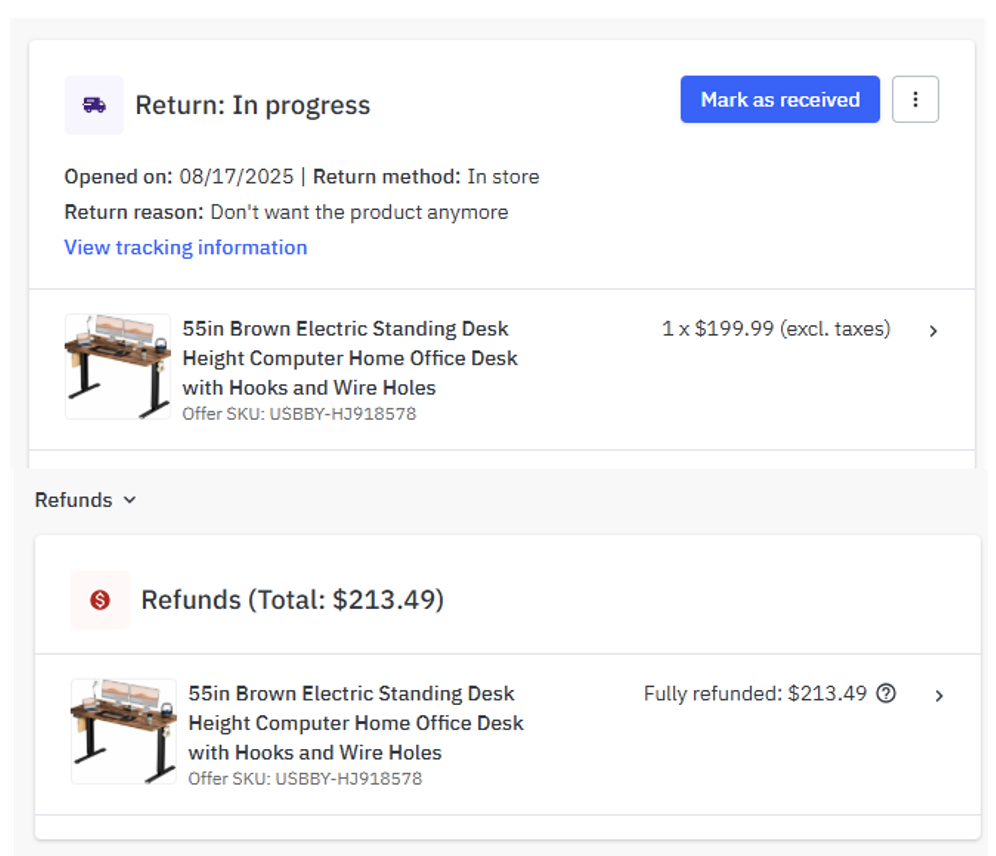Click the help question mark near Fully refunded
The image size is (996, 856).
(885, 693)
